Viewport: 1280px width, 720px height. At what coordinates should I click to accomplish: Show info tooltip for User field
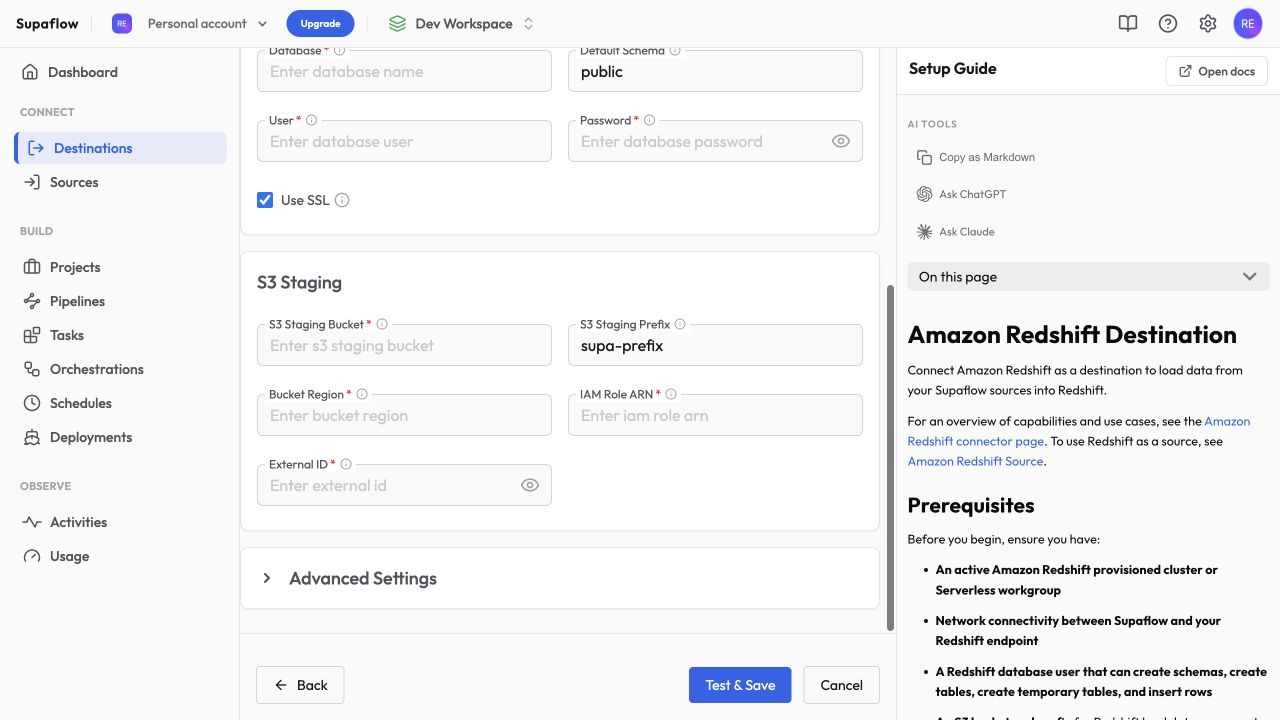311,120
